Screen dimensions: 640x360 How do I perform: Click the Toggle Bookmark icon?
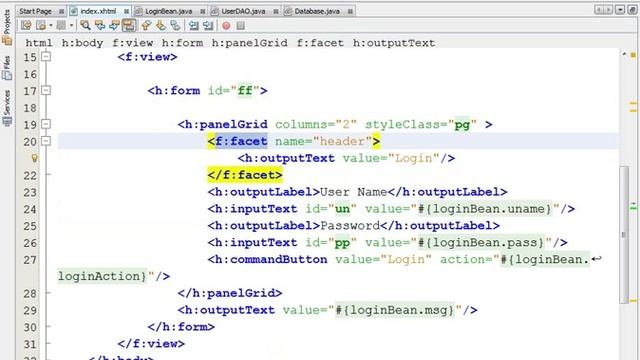point(175,26)
